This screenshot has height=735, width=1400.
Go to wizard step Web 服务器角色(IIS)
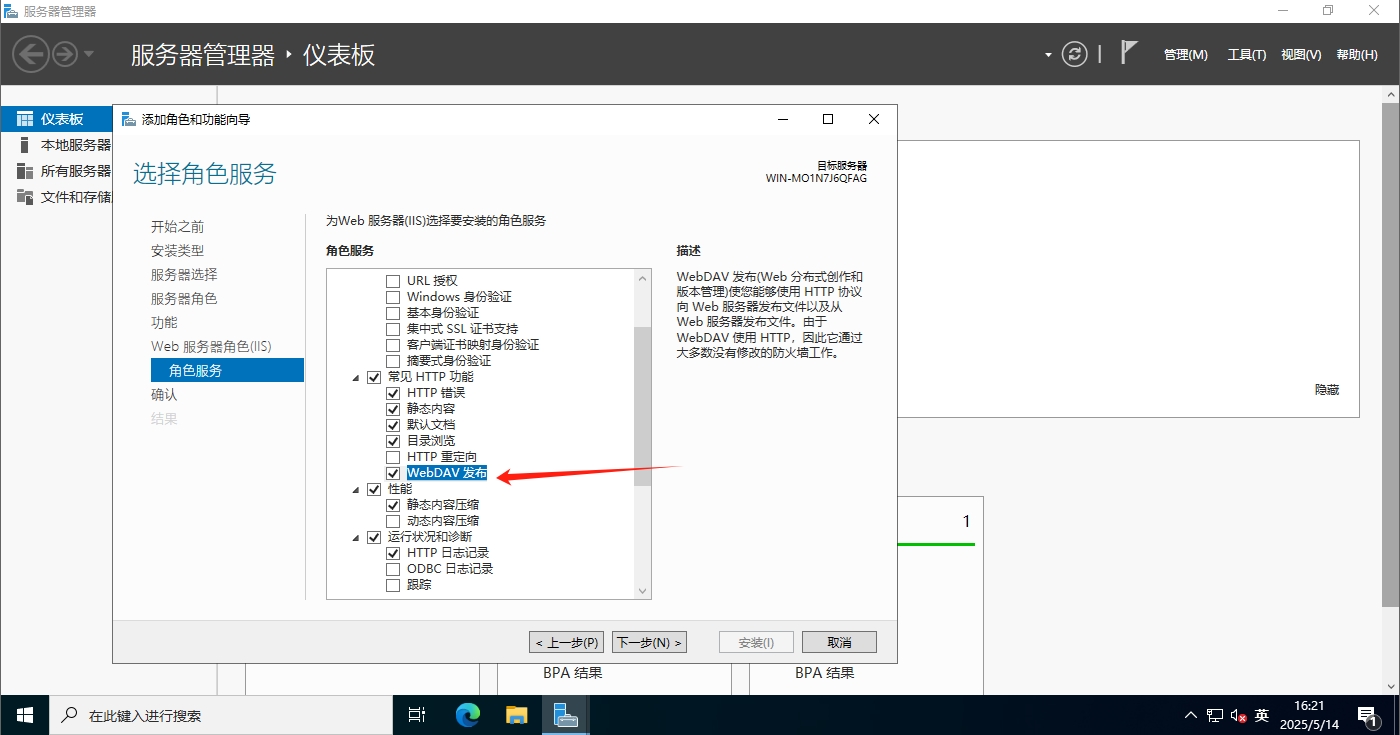[x=211, y=347]
